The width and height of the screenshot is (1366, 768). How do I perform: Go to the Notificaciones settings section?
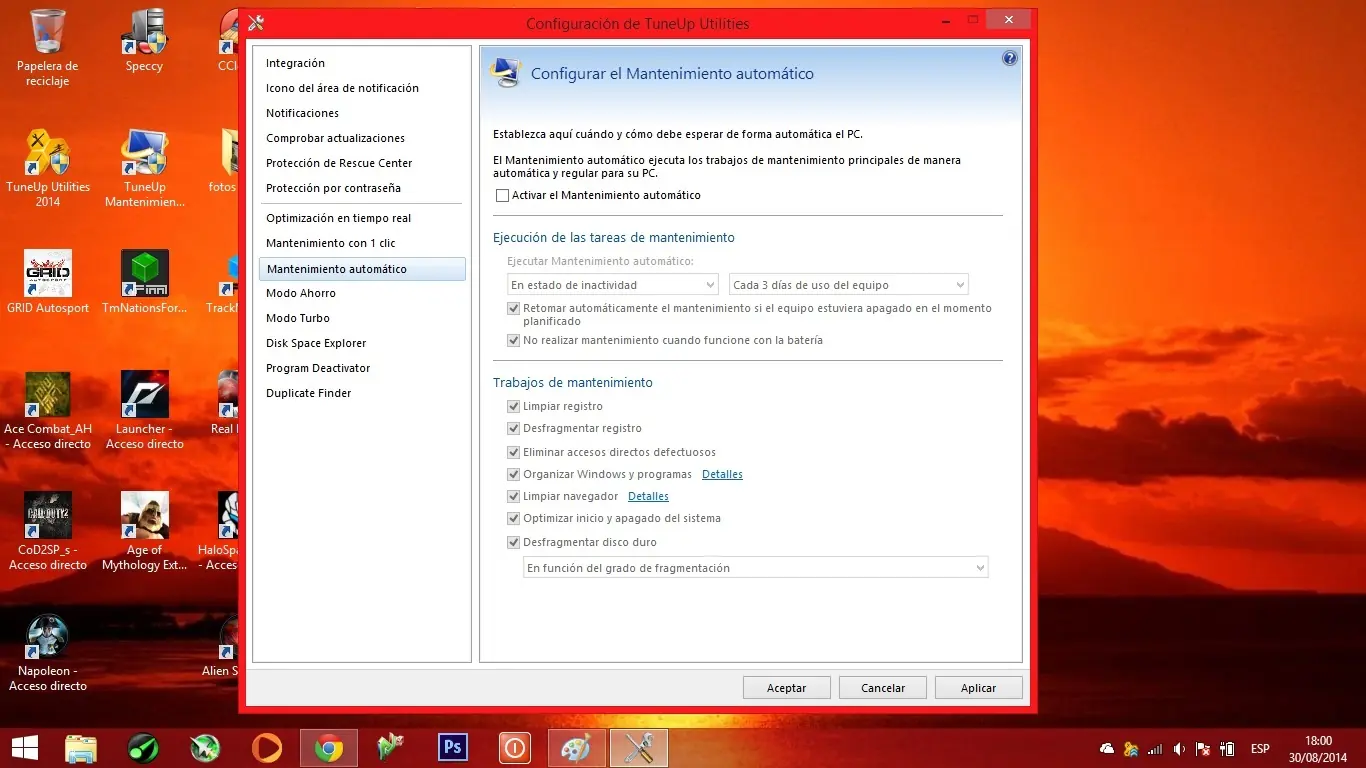point(302,114)
